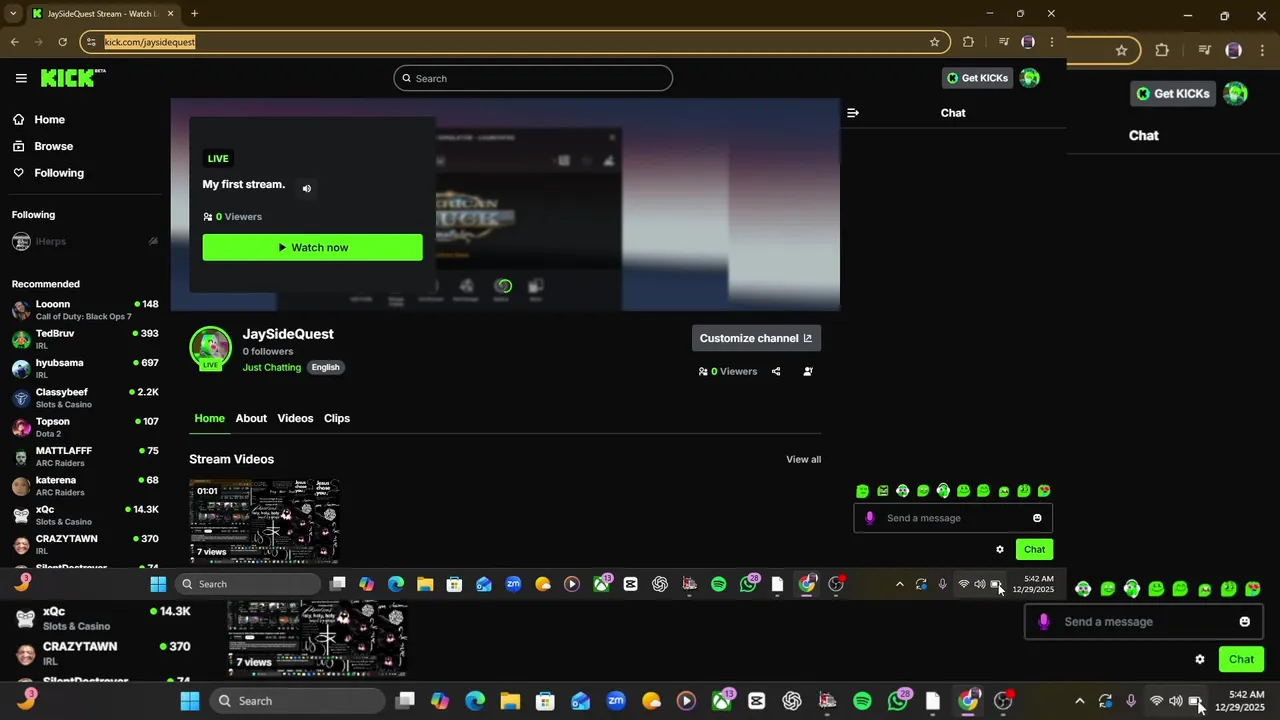The height and width of the screenshot is (720, 1280).
Task: Click the magnified green Chat send button
Action: pos(1241,659)
